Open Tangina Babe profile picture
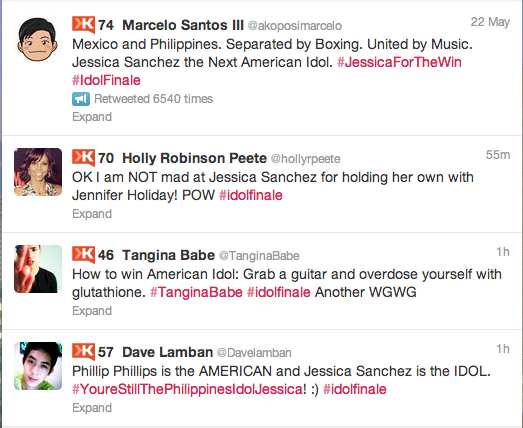The height and width of the screenshot is (428, 523). pyautogui.click(x=38, y=269)
